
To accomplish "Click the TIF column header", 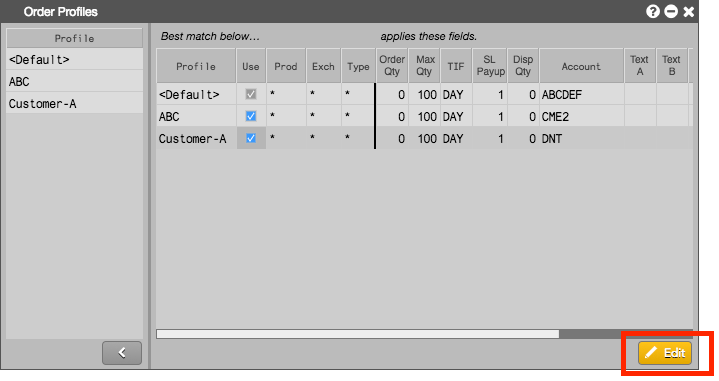I will click(x=456, y=66).
